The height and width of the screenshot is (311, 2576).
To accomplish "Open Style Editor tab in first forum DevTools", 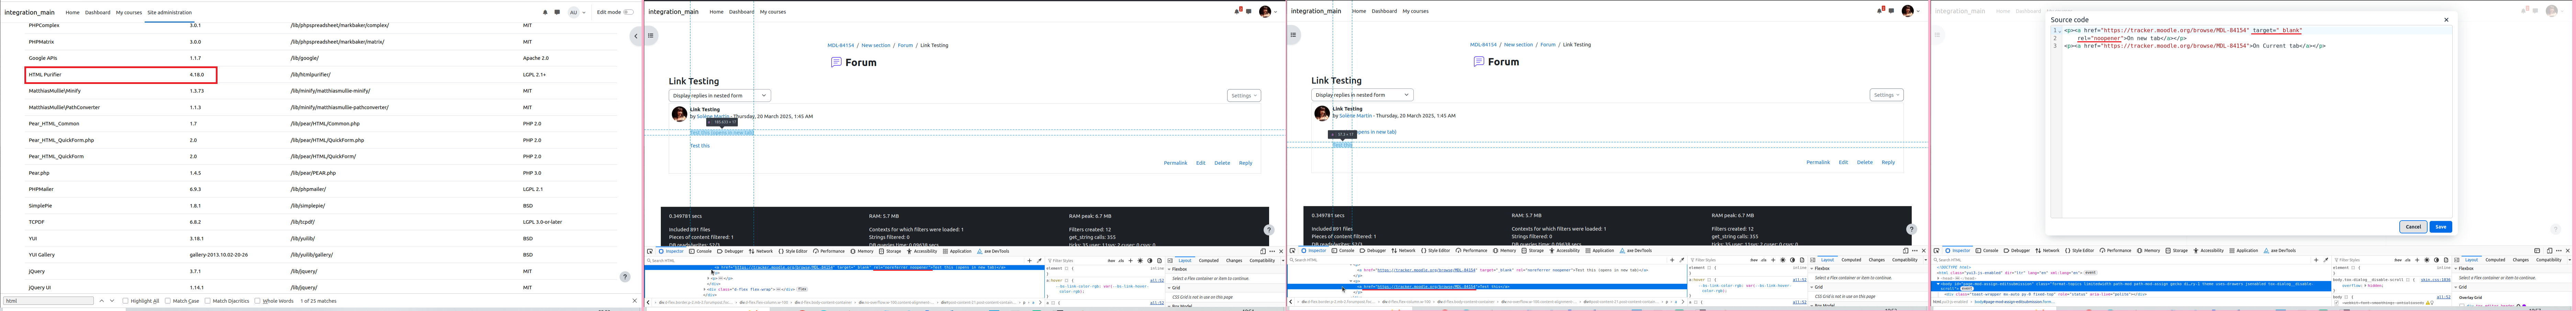I will point(793,251).
